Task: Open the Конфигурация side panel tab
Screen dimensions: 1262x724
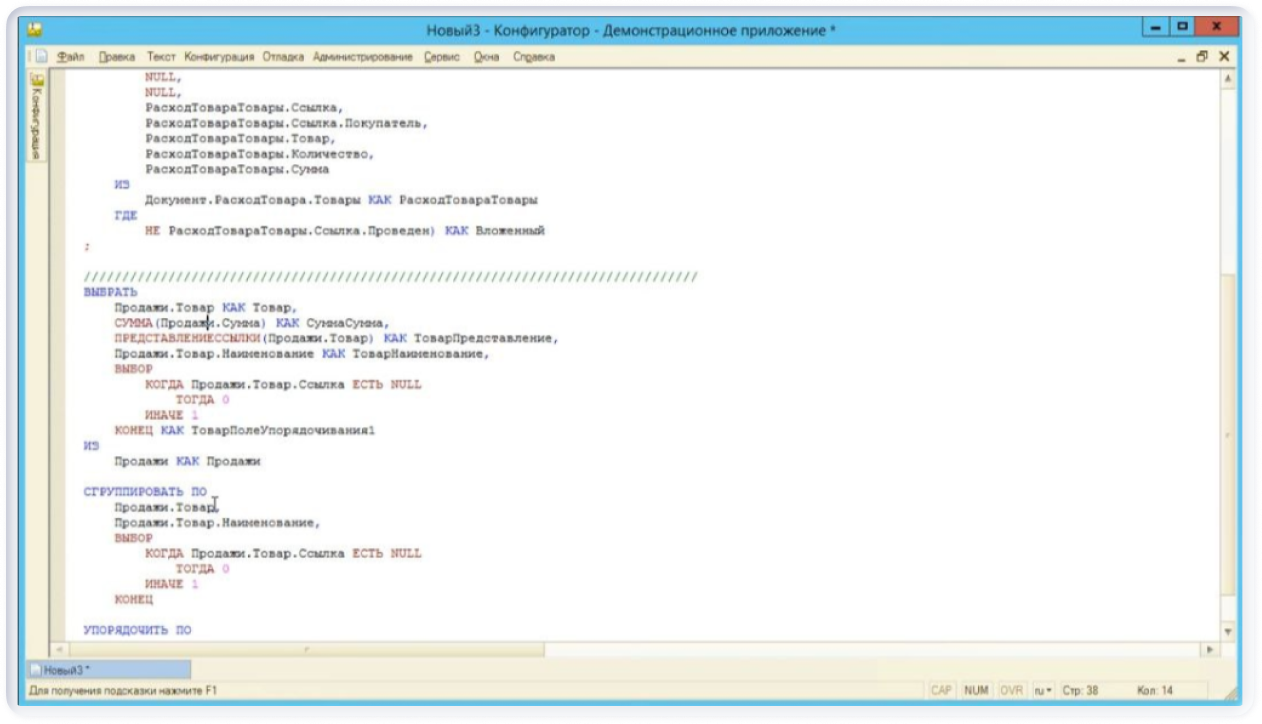Action: tap(37, 118)
